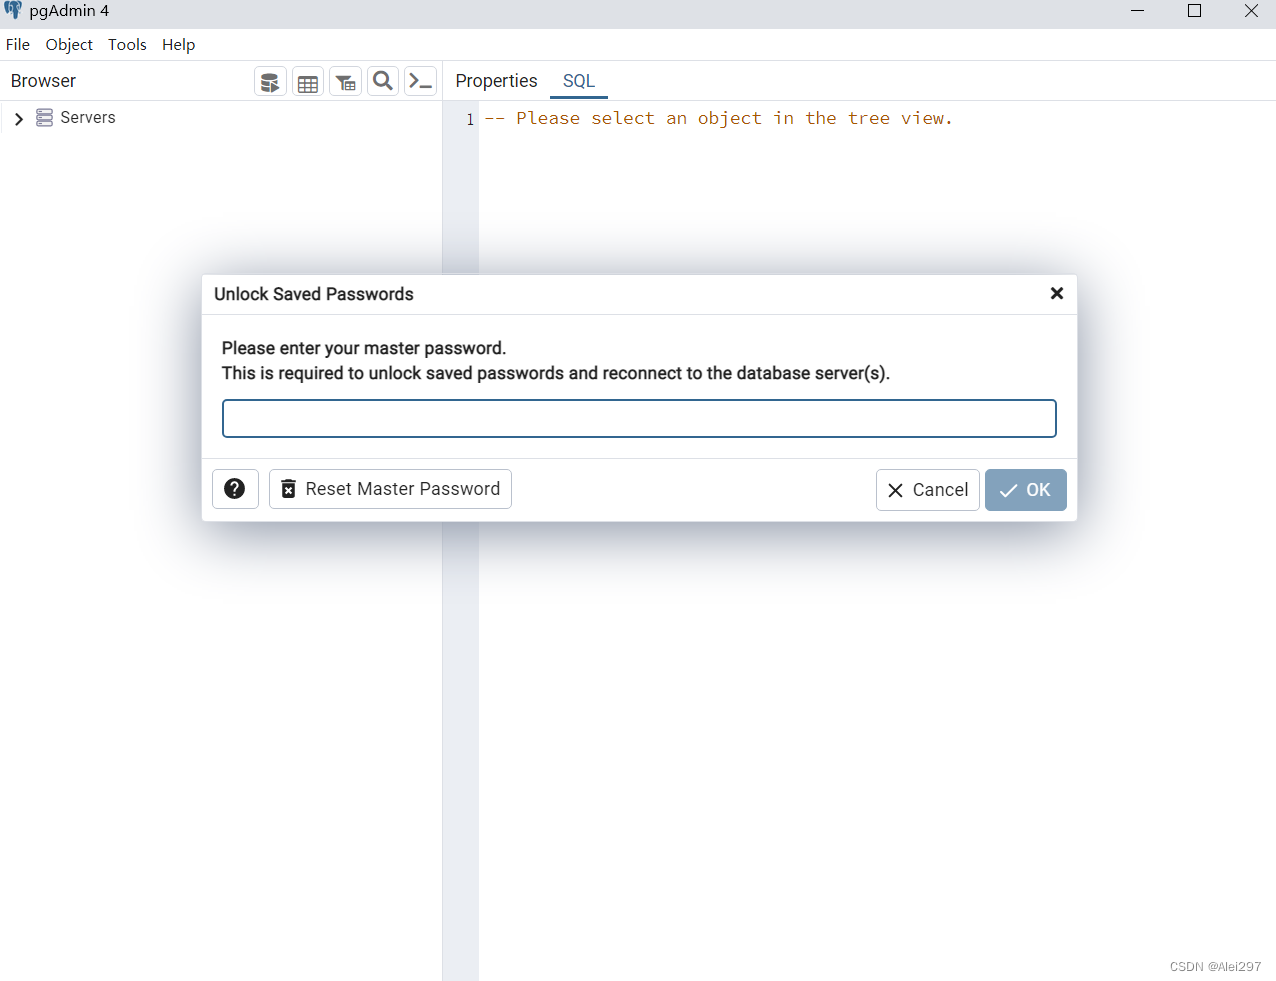Viewport: 1276px width, 981px height.
Task: Switch to the SQL tab
Action: pos(579,81)
